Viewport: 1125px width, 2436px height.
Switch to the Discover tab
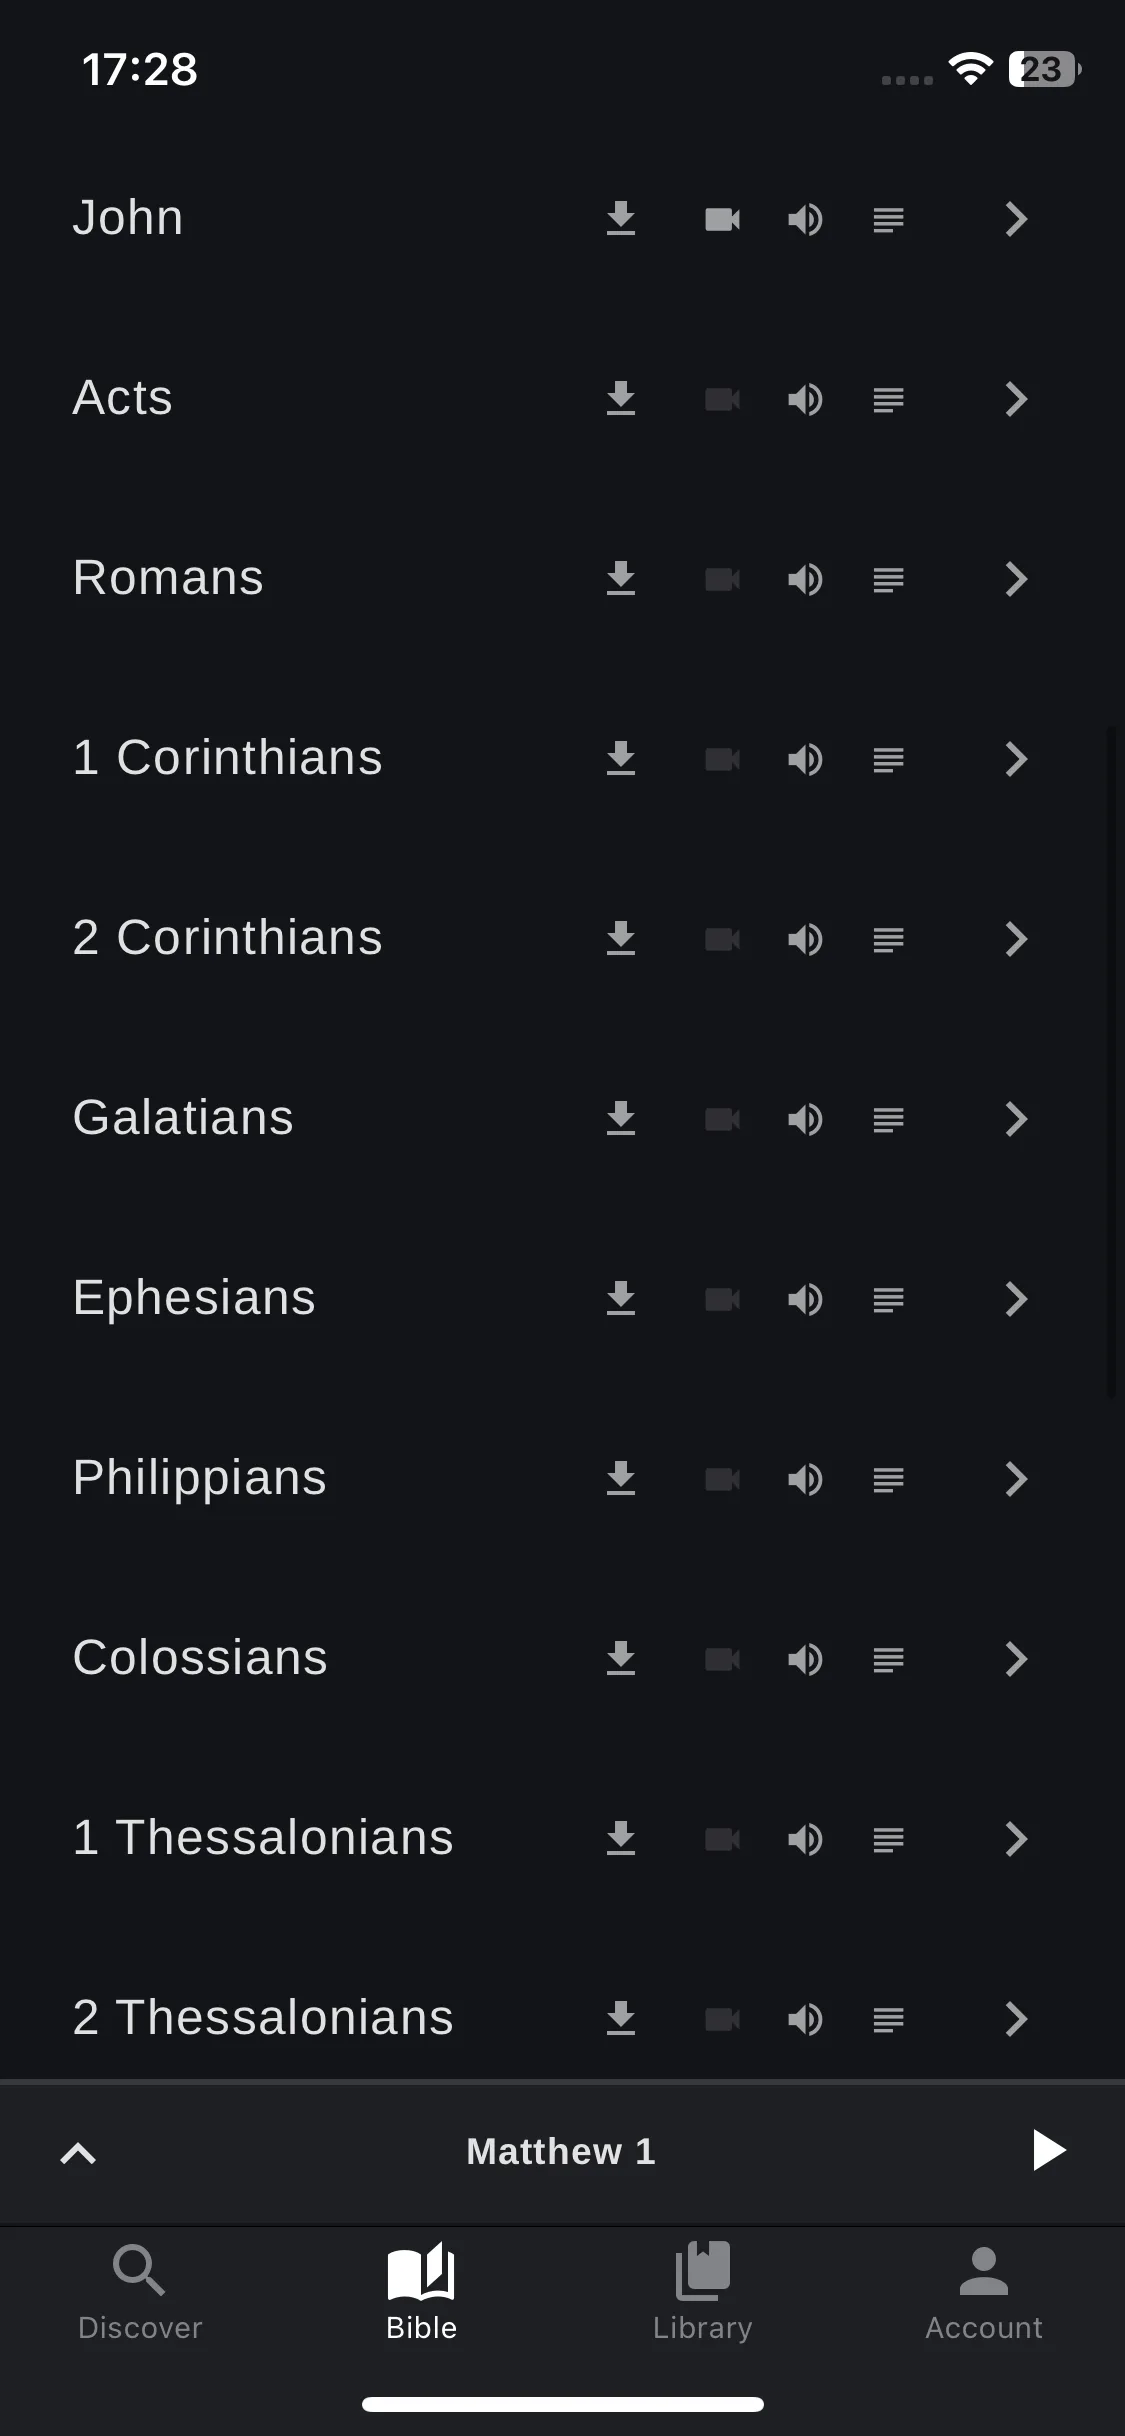click(140, 2292)
